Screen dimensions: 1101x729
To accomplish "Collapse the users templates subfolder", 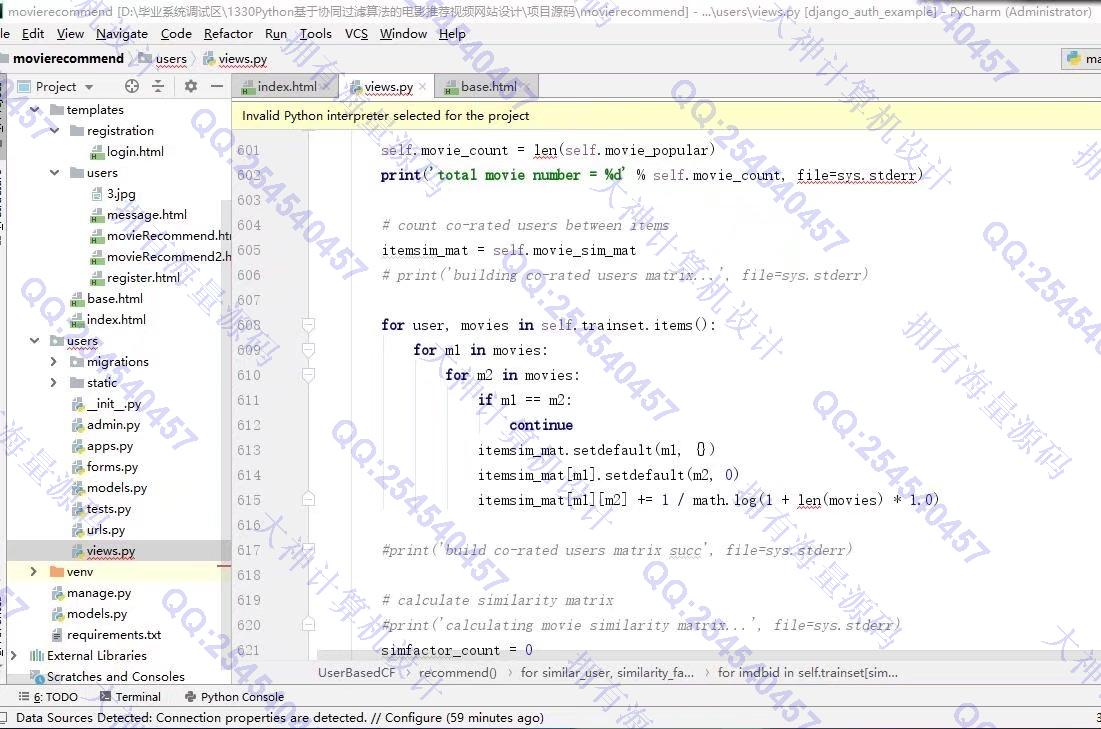I will (54, 173).
